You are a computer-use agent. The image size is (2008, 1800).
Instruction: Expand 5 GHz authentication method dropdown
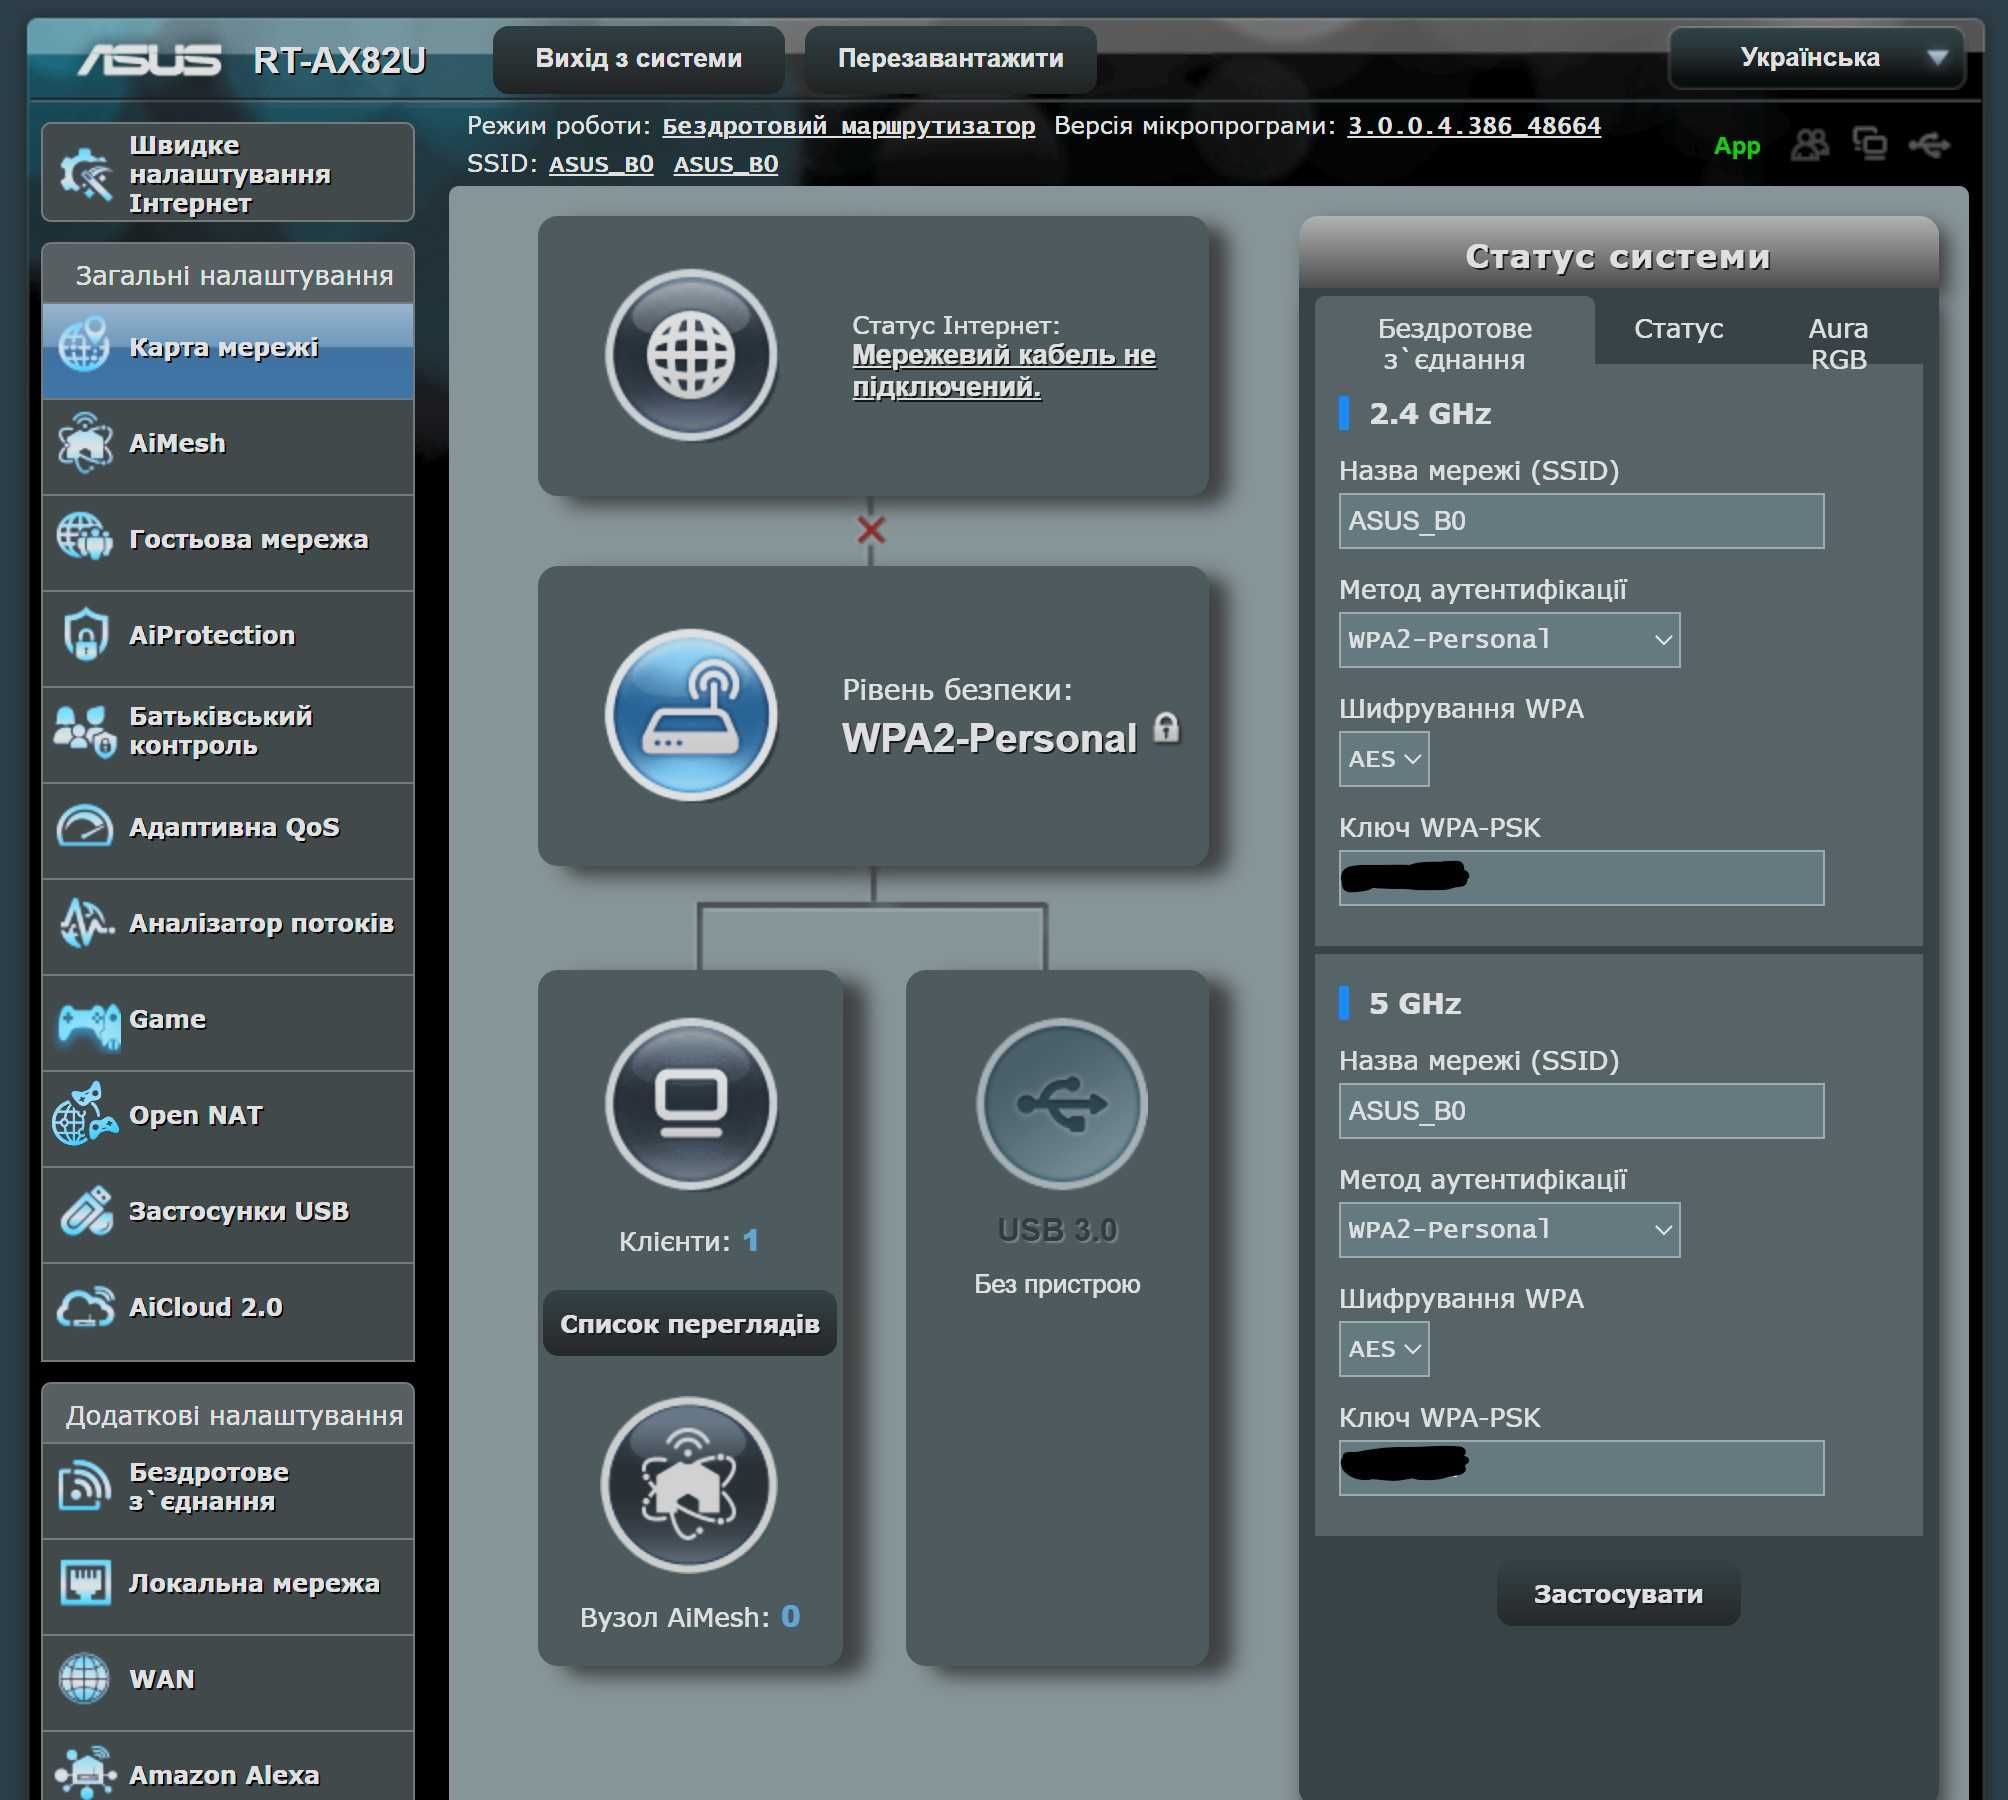pos(1509,1230)
